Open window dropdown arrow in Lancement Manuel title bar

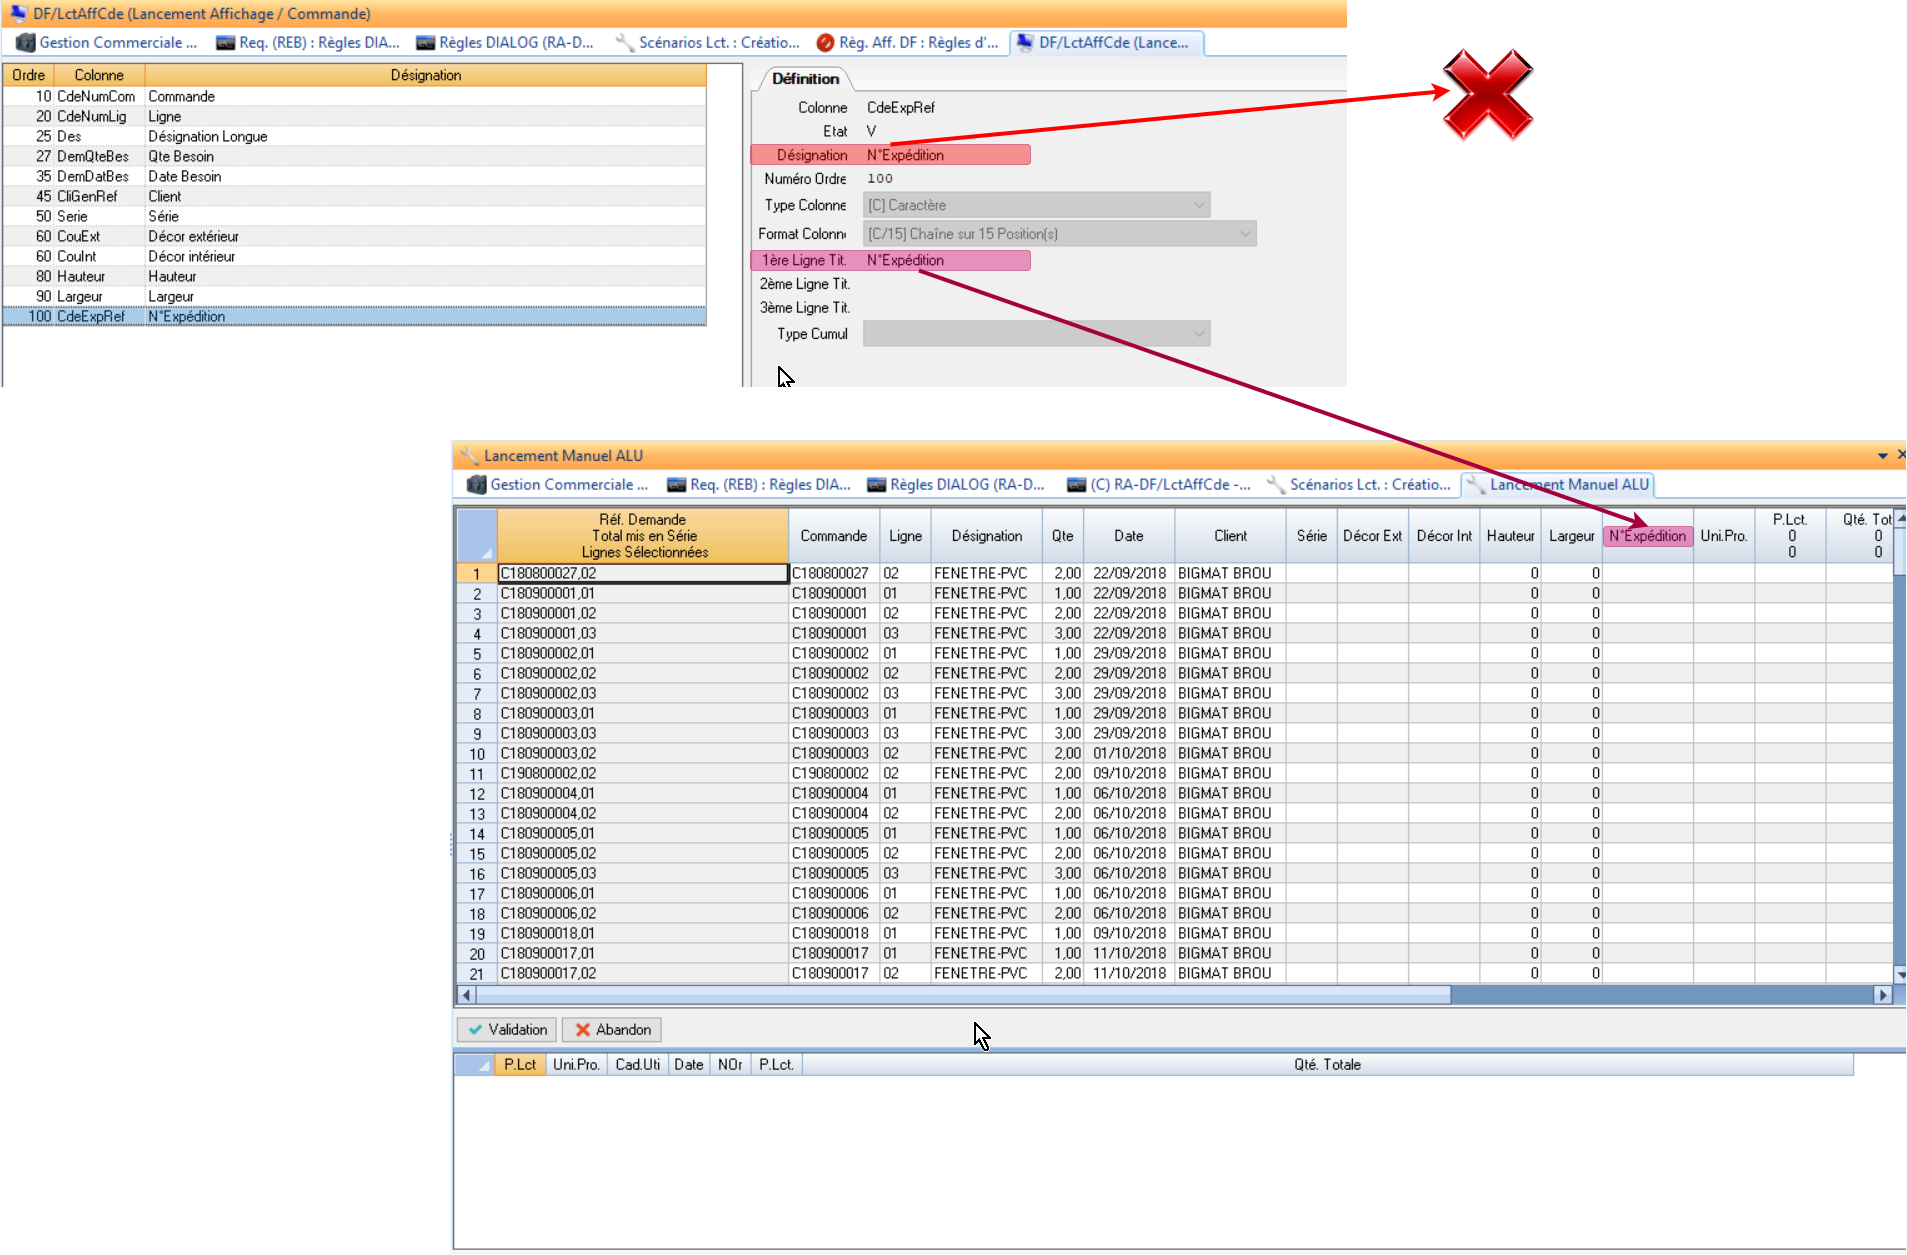[1882, 456]
